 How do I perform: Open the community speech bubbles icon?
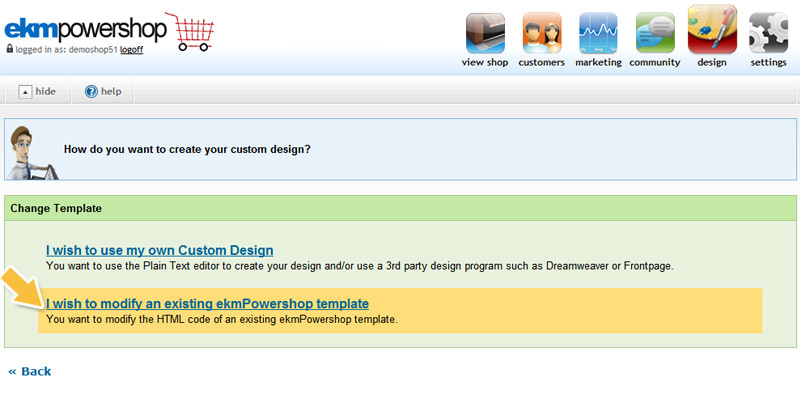(655, 33)
